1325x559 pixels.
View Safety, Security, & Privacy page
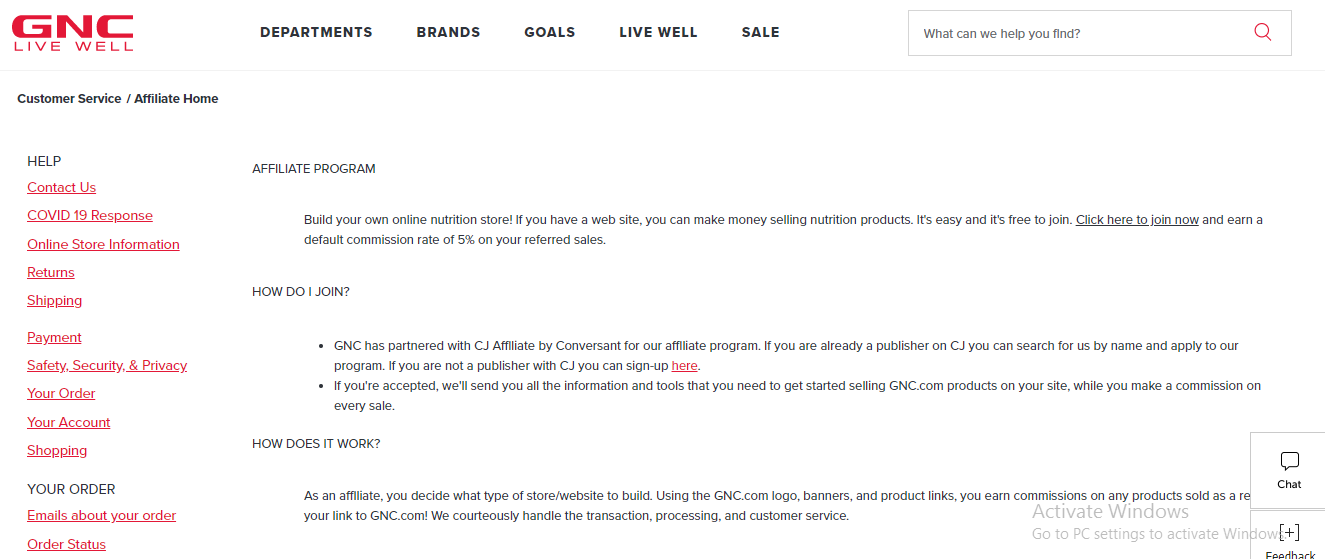pos(107,365)
